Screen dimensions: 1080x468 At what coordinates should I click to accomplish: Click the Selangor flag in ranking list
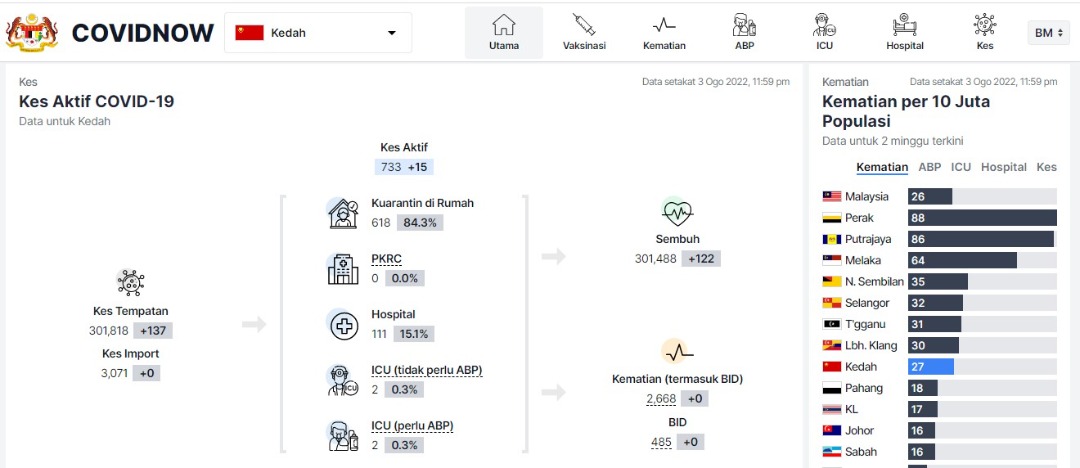coord(831,303)
